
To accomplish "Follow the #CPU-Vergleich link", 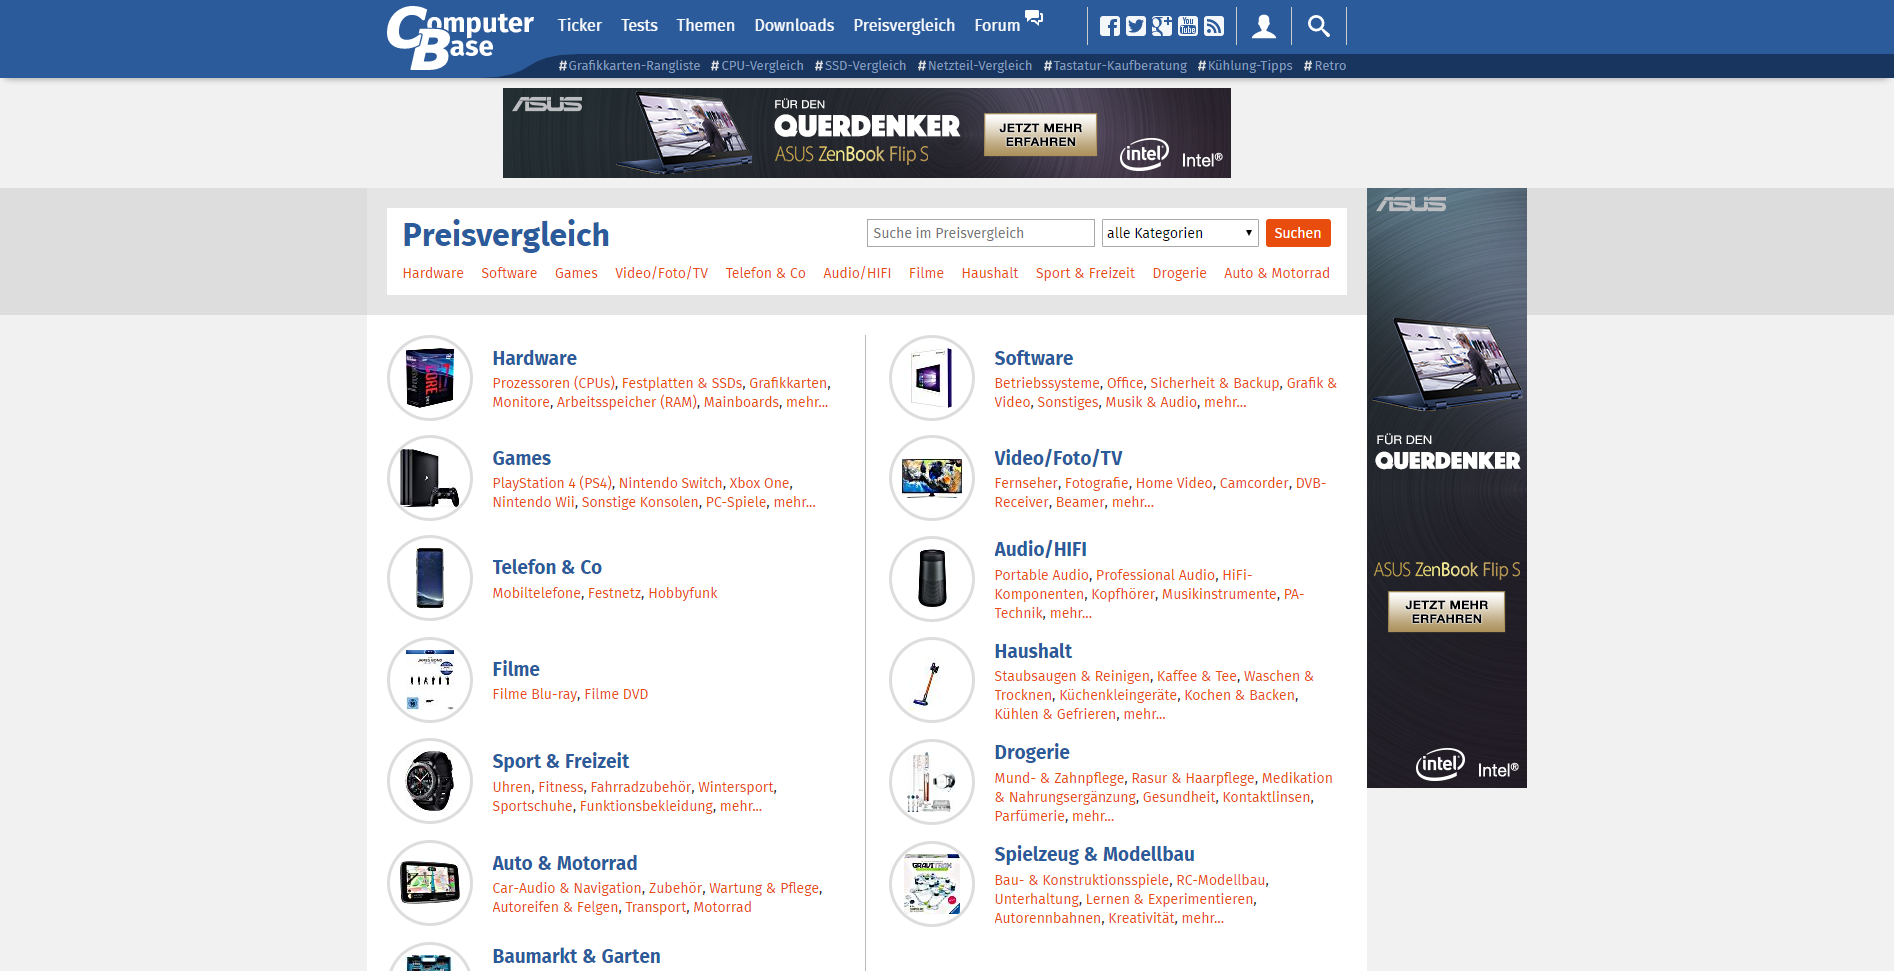I will [x=757, y=66].
